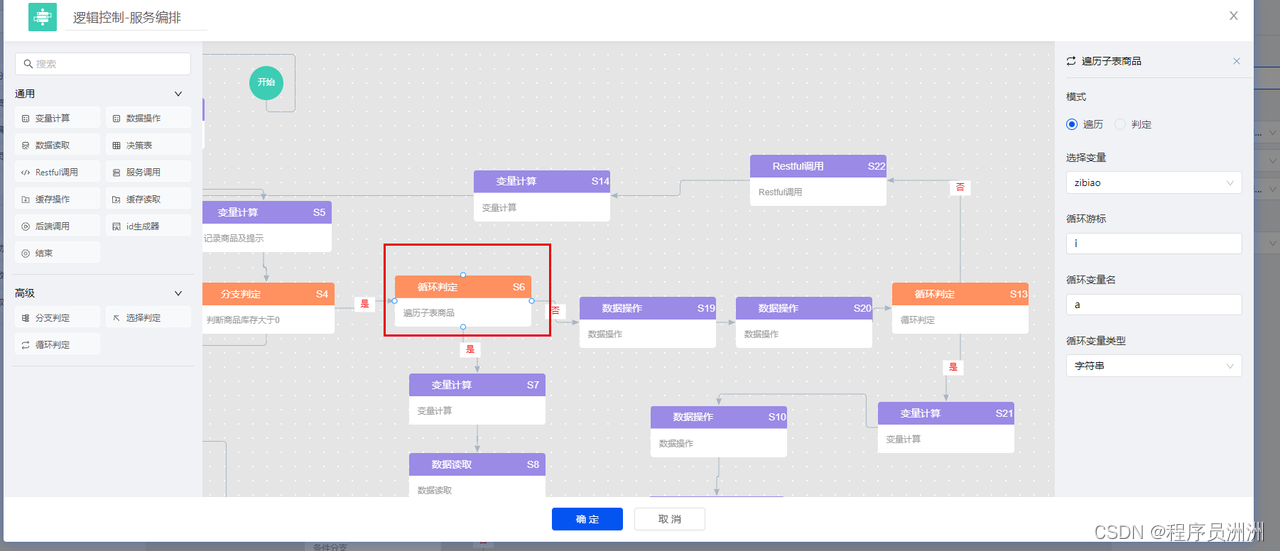Select the 缓存读取 palette item
This screenshot has height=551, width=1280.
click(x=148, y=199)
